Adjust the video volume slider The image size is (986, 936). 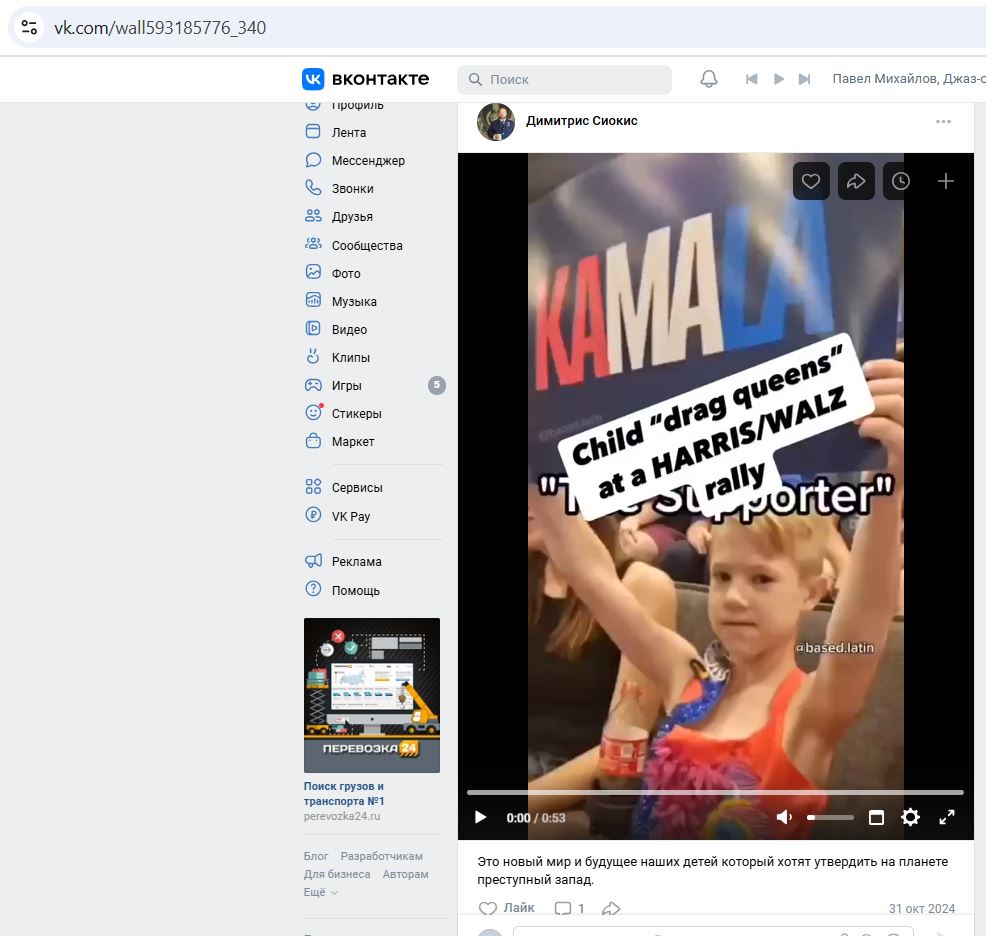pyautogui.click(x=831, y=817)
